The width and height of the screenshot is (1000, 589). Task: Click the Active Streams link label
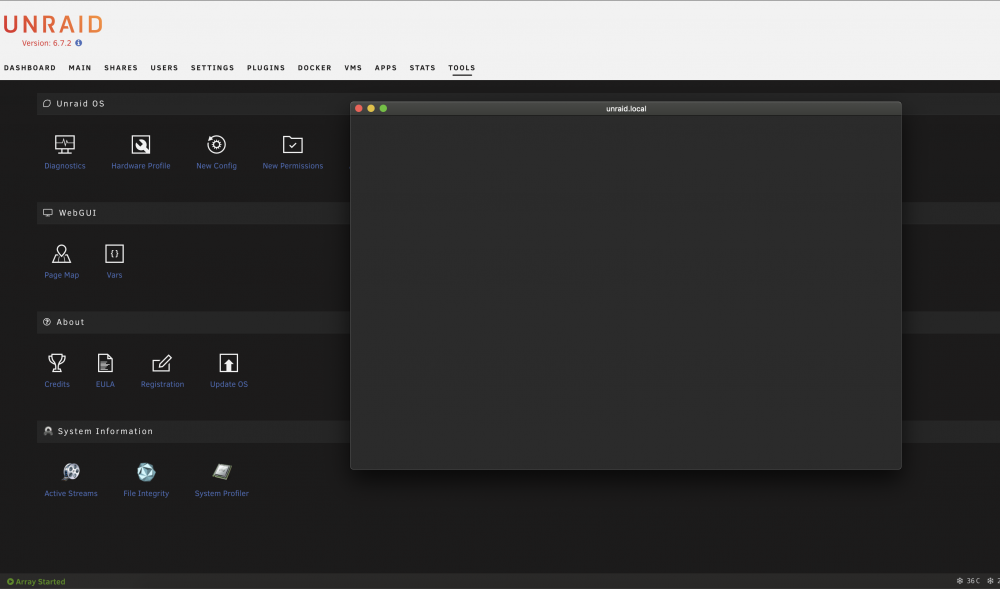pos(71,493)
